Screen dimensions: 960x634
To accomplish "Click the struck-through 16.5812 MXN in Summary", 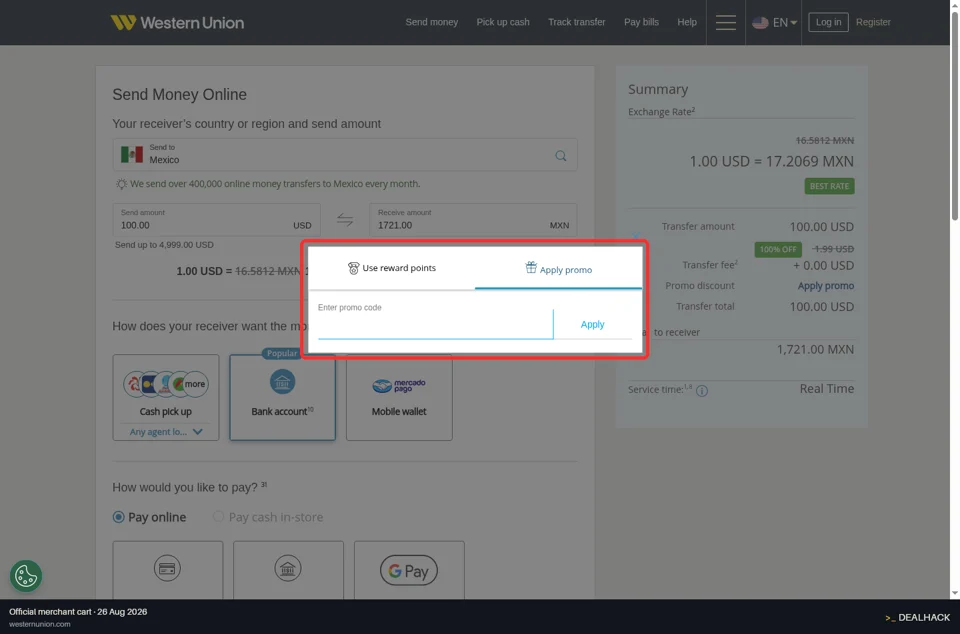I will click(824, 140).
